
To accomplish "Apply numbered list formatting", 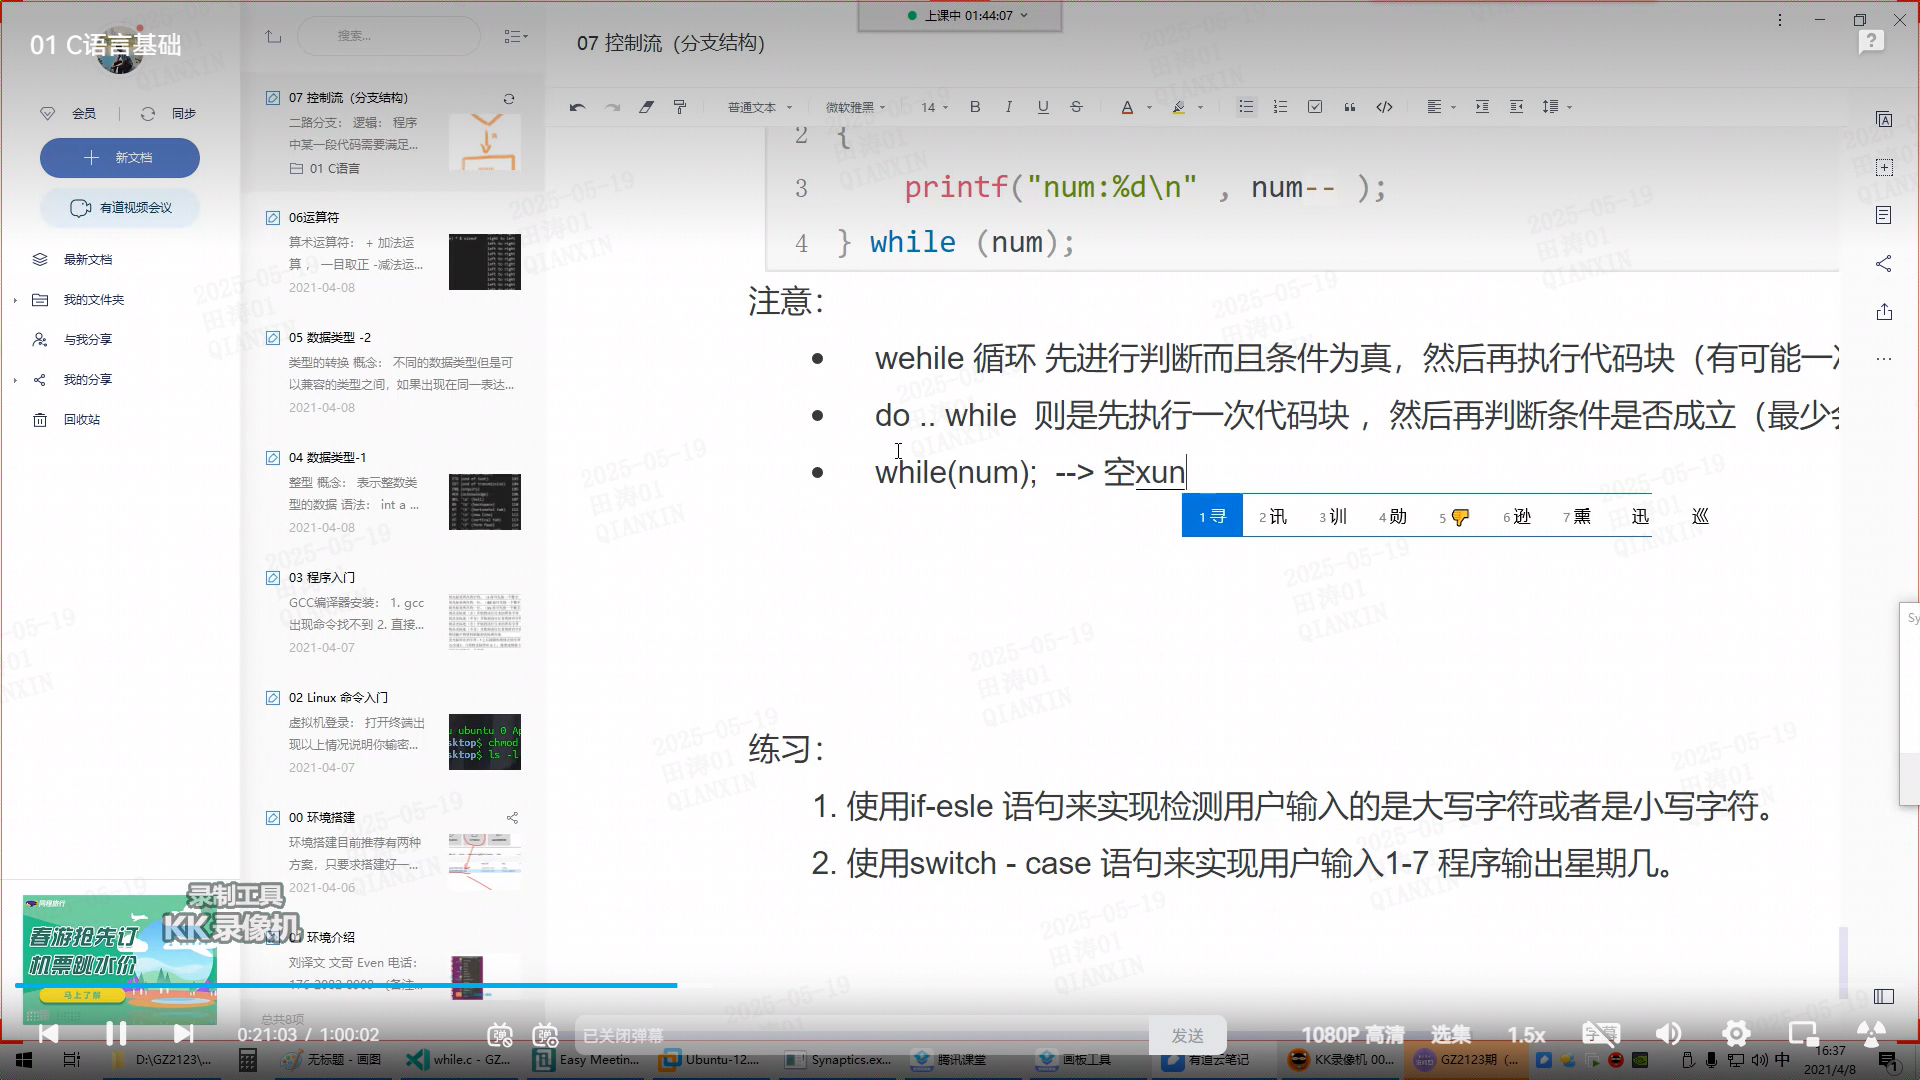I will [1280, 107].
